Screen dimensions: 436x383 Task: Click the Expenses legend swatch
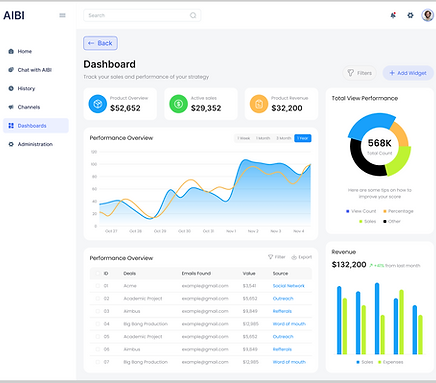click(379, 362)
